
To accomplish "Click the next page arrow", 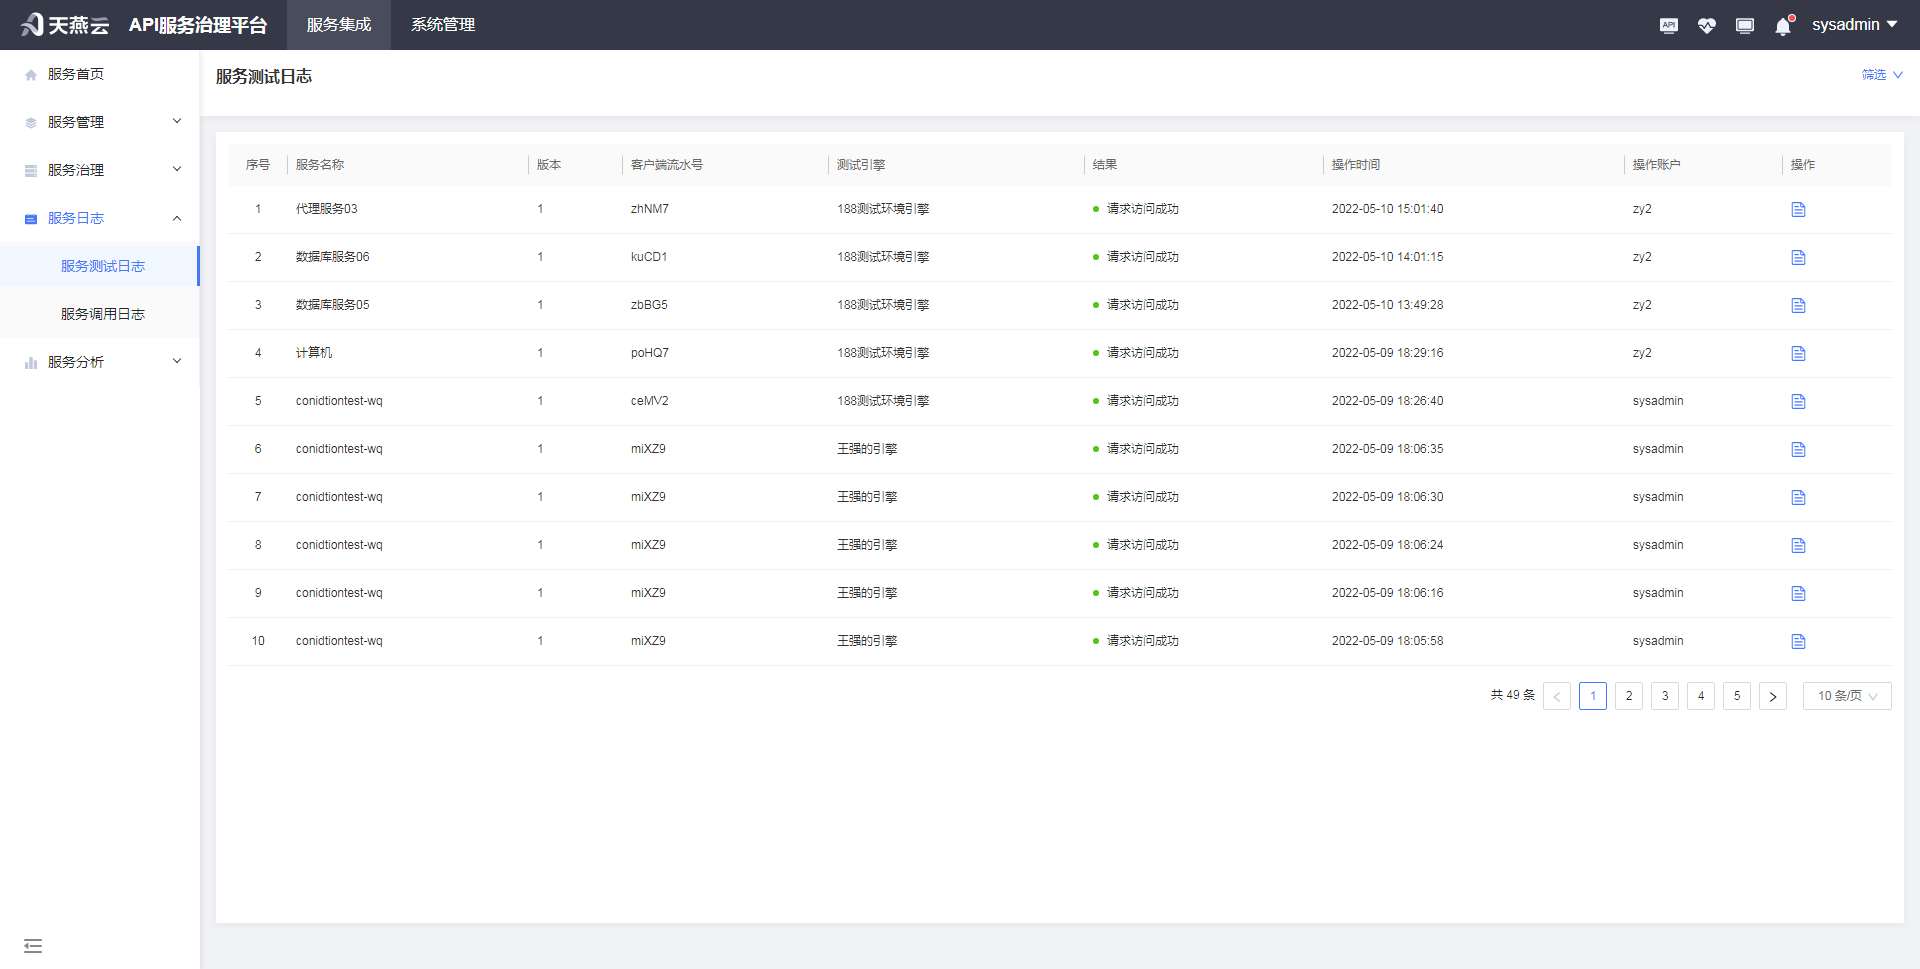I will 1773,695.
